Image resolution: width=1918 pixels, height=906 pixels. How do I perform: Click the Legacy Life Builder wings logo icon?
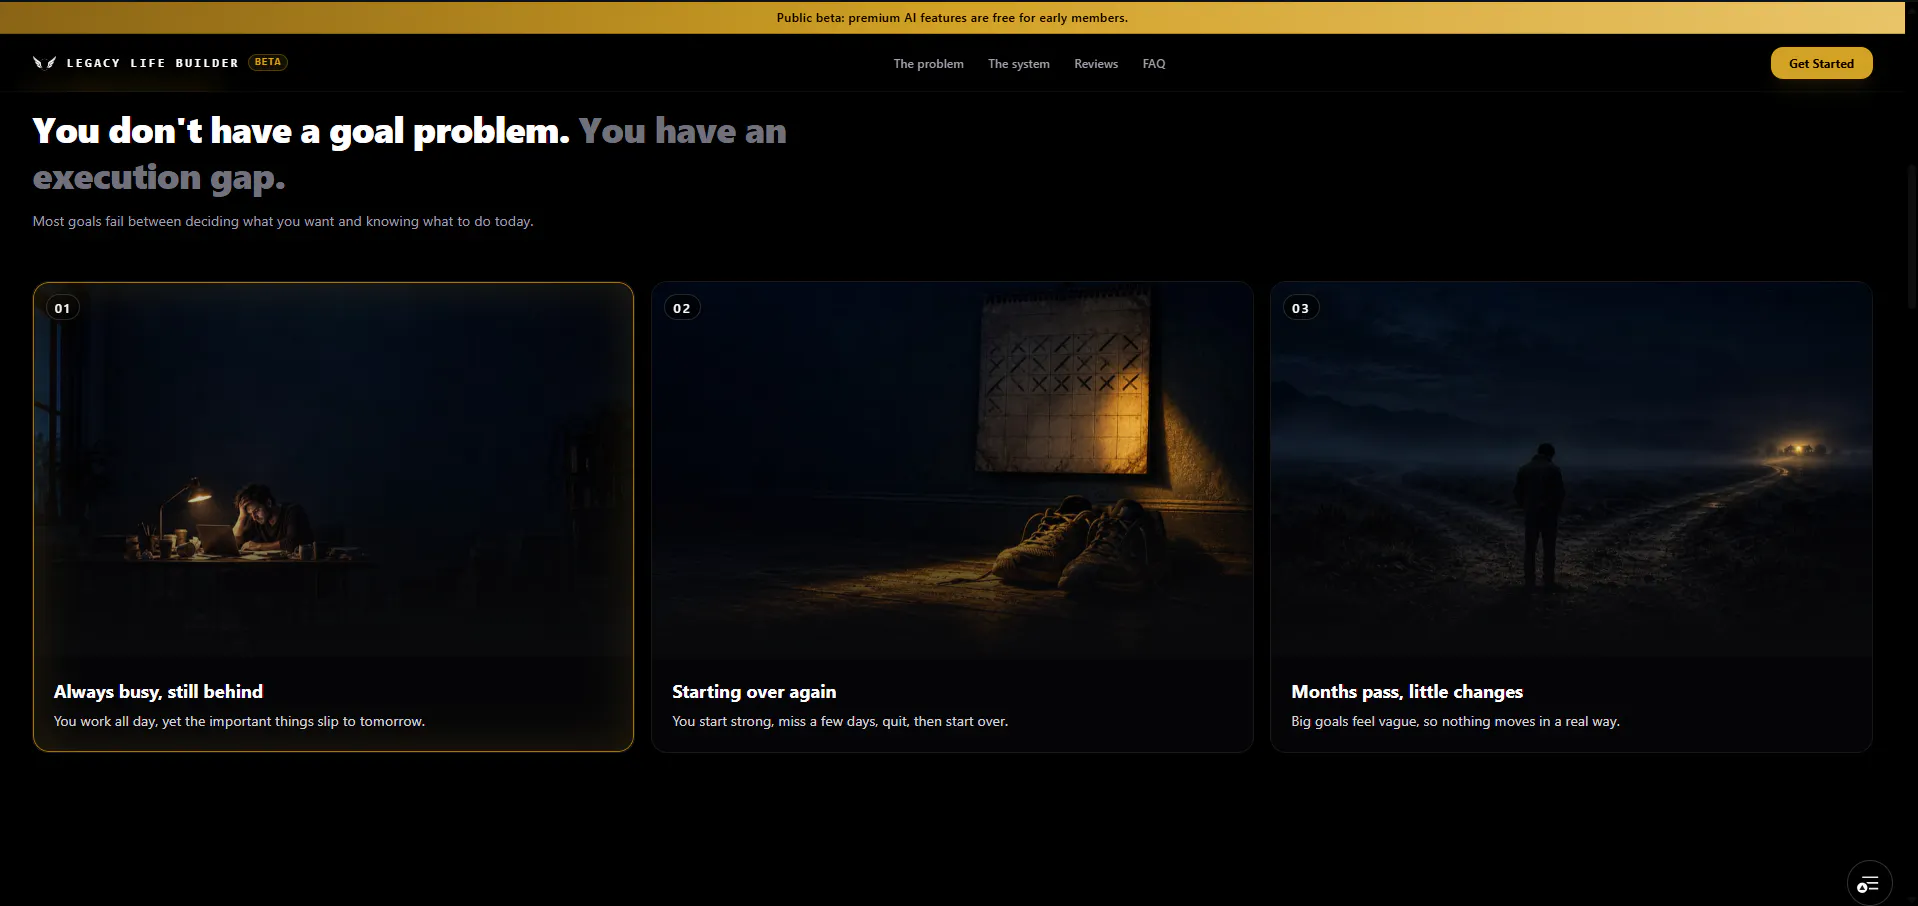(44, 62)
